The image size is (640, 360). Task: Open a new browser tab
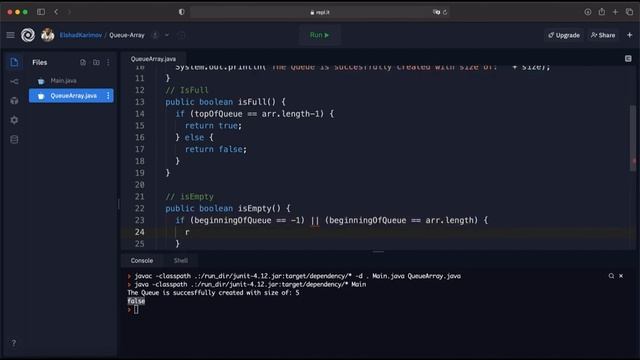[615, 12]
